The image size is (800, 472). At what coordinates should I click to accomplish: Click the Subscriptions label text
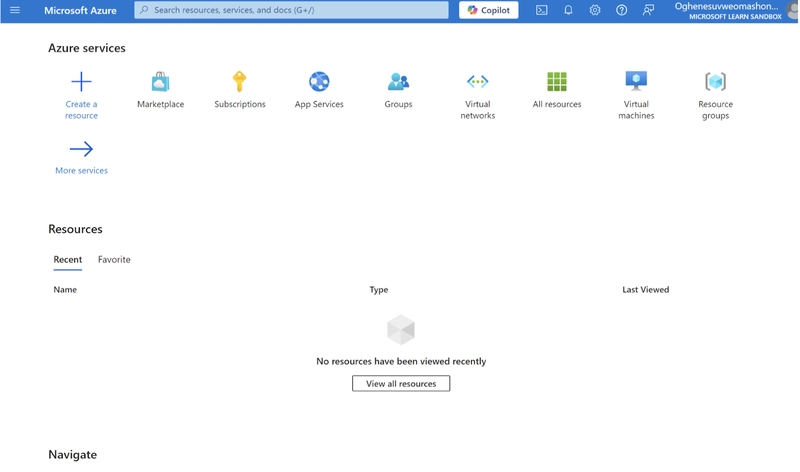pos(240,104)
